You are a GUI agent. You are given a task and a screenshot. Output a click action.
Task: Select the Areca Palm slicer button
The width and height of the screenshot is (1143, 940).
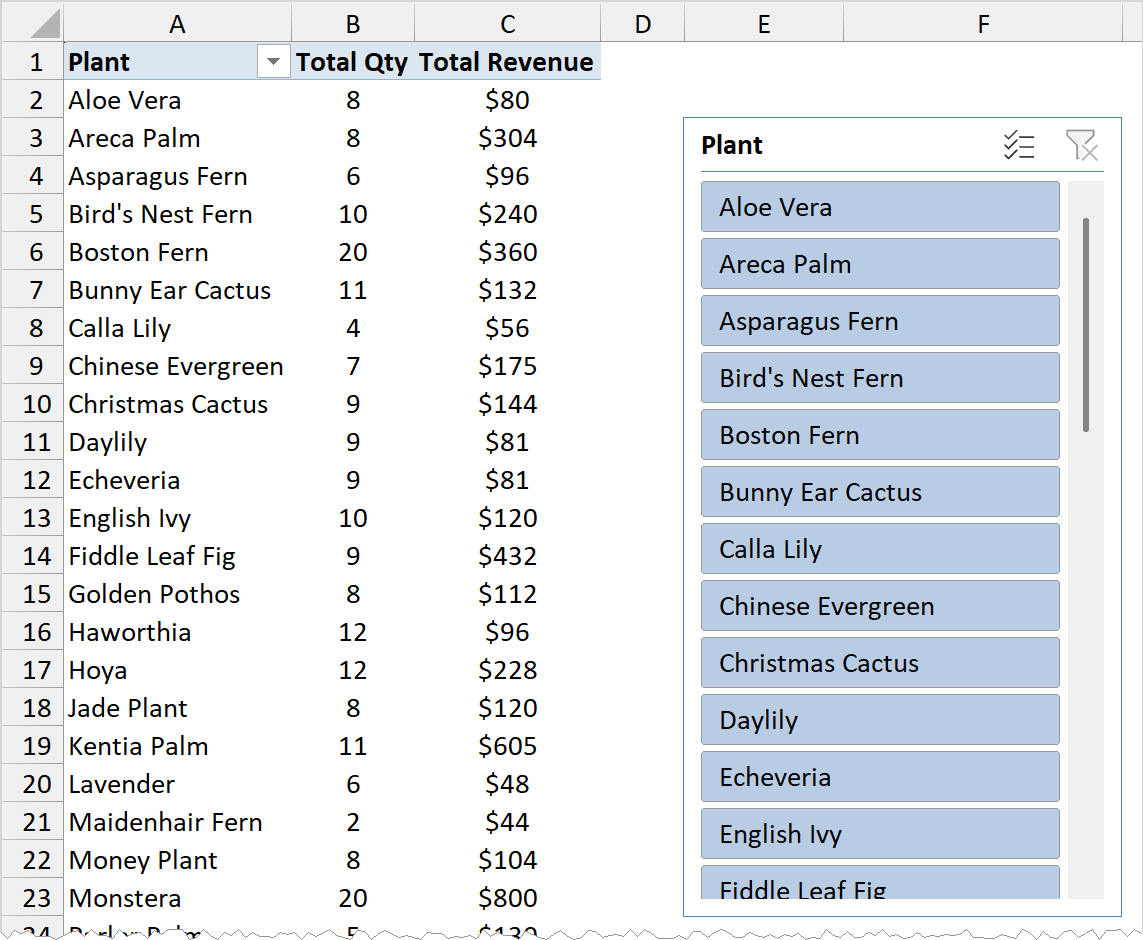(880, 264)
